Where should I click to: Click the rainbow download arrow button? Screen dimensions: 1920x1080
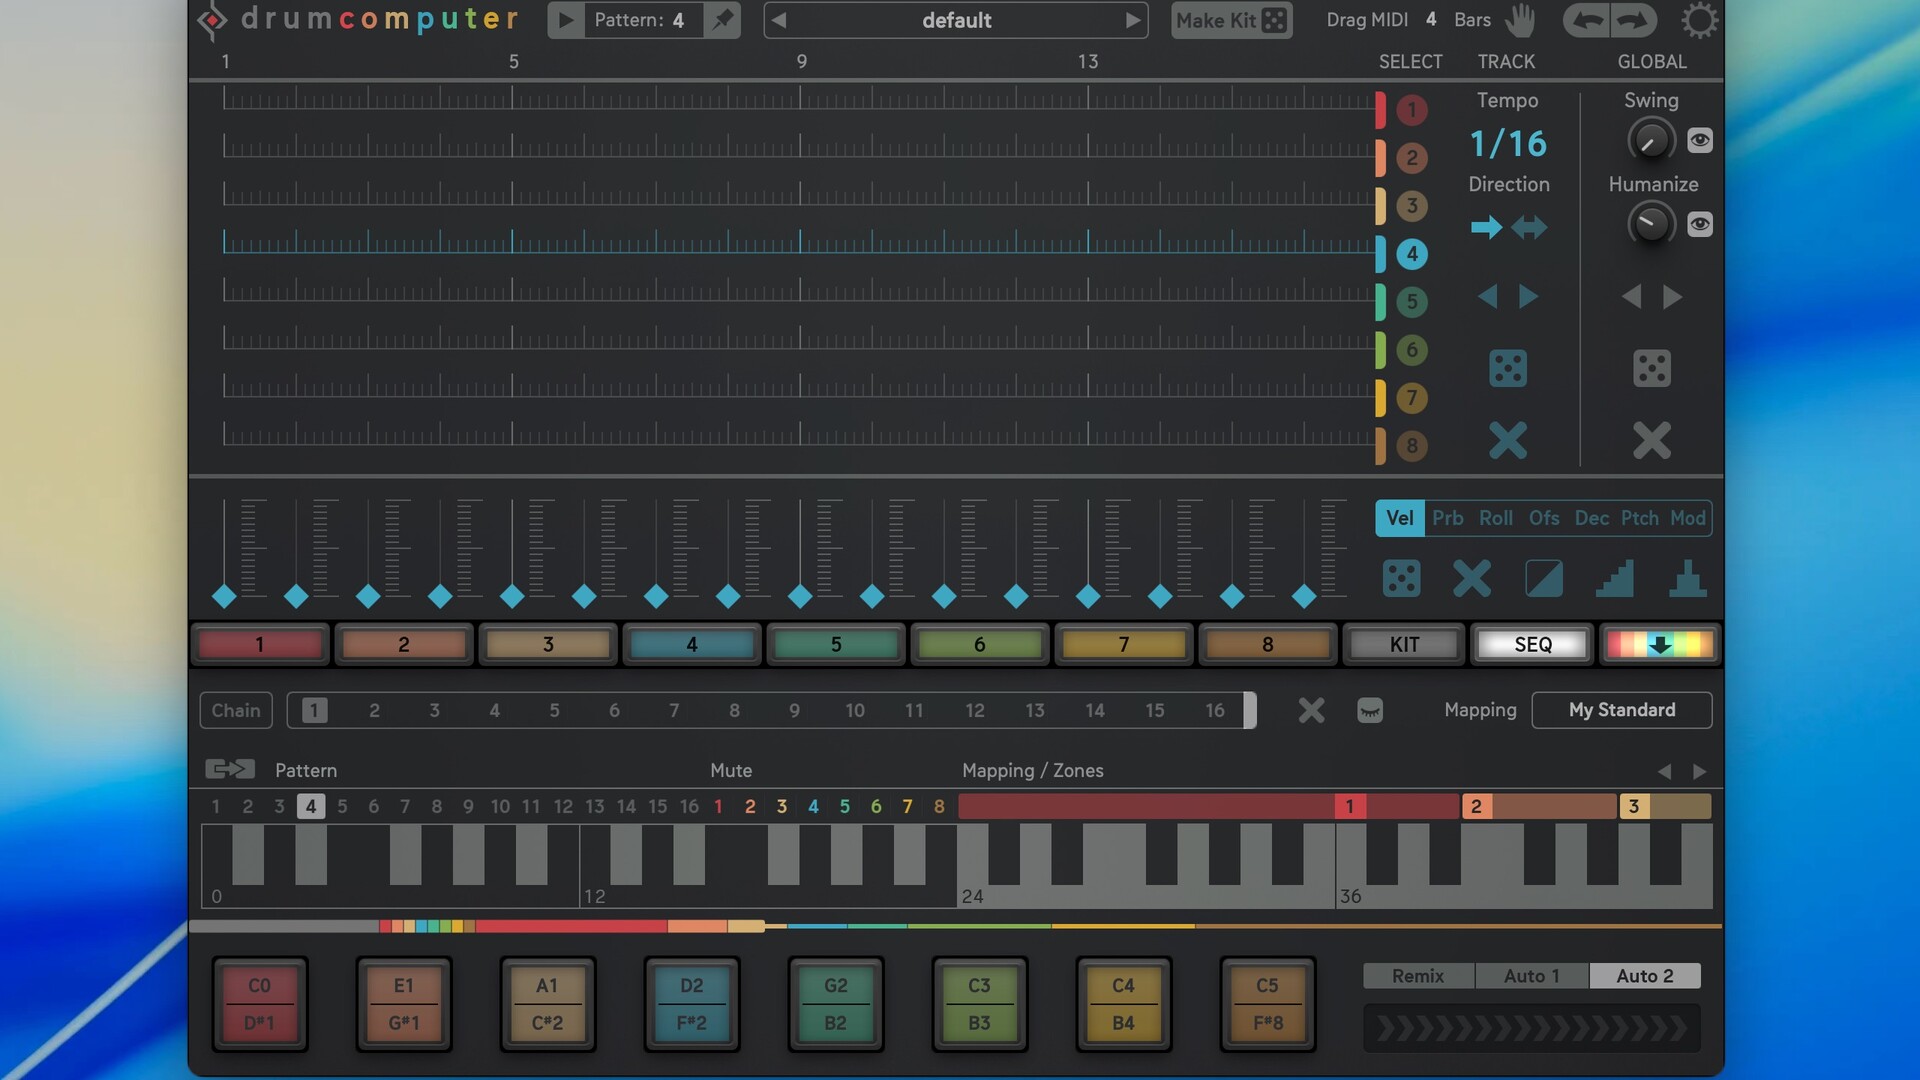point(1660,645)
